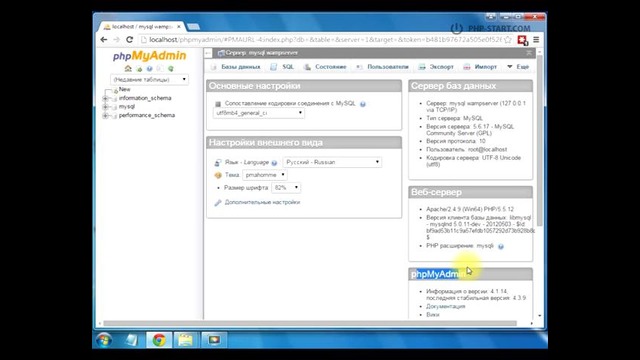This screenshot has height=360, width=640.
Task: Expand the performance_schema database
Action: (105, 116)
